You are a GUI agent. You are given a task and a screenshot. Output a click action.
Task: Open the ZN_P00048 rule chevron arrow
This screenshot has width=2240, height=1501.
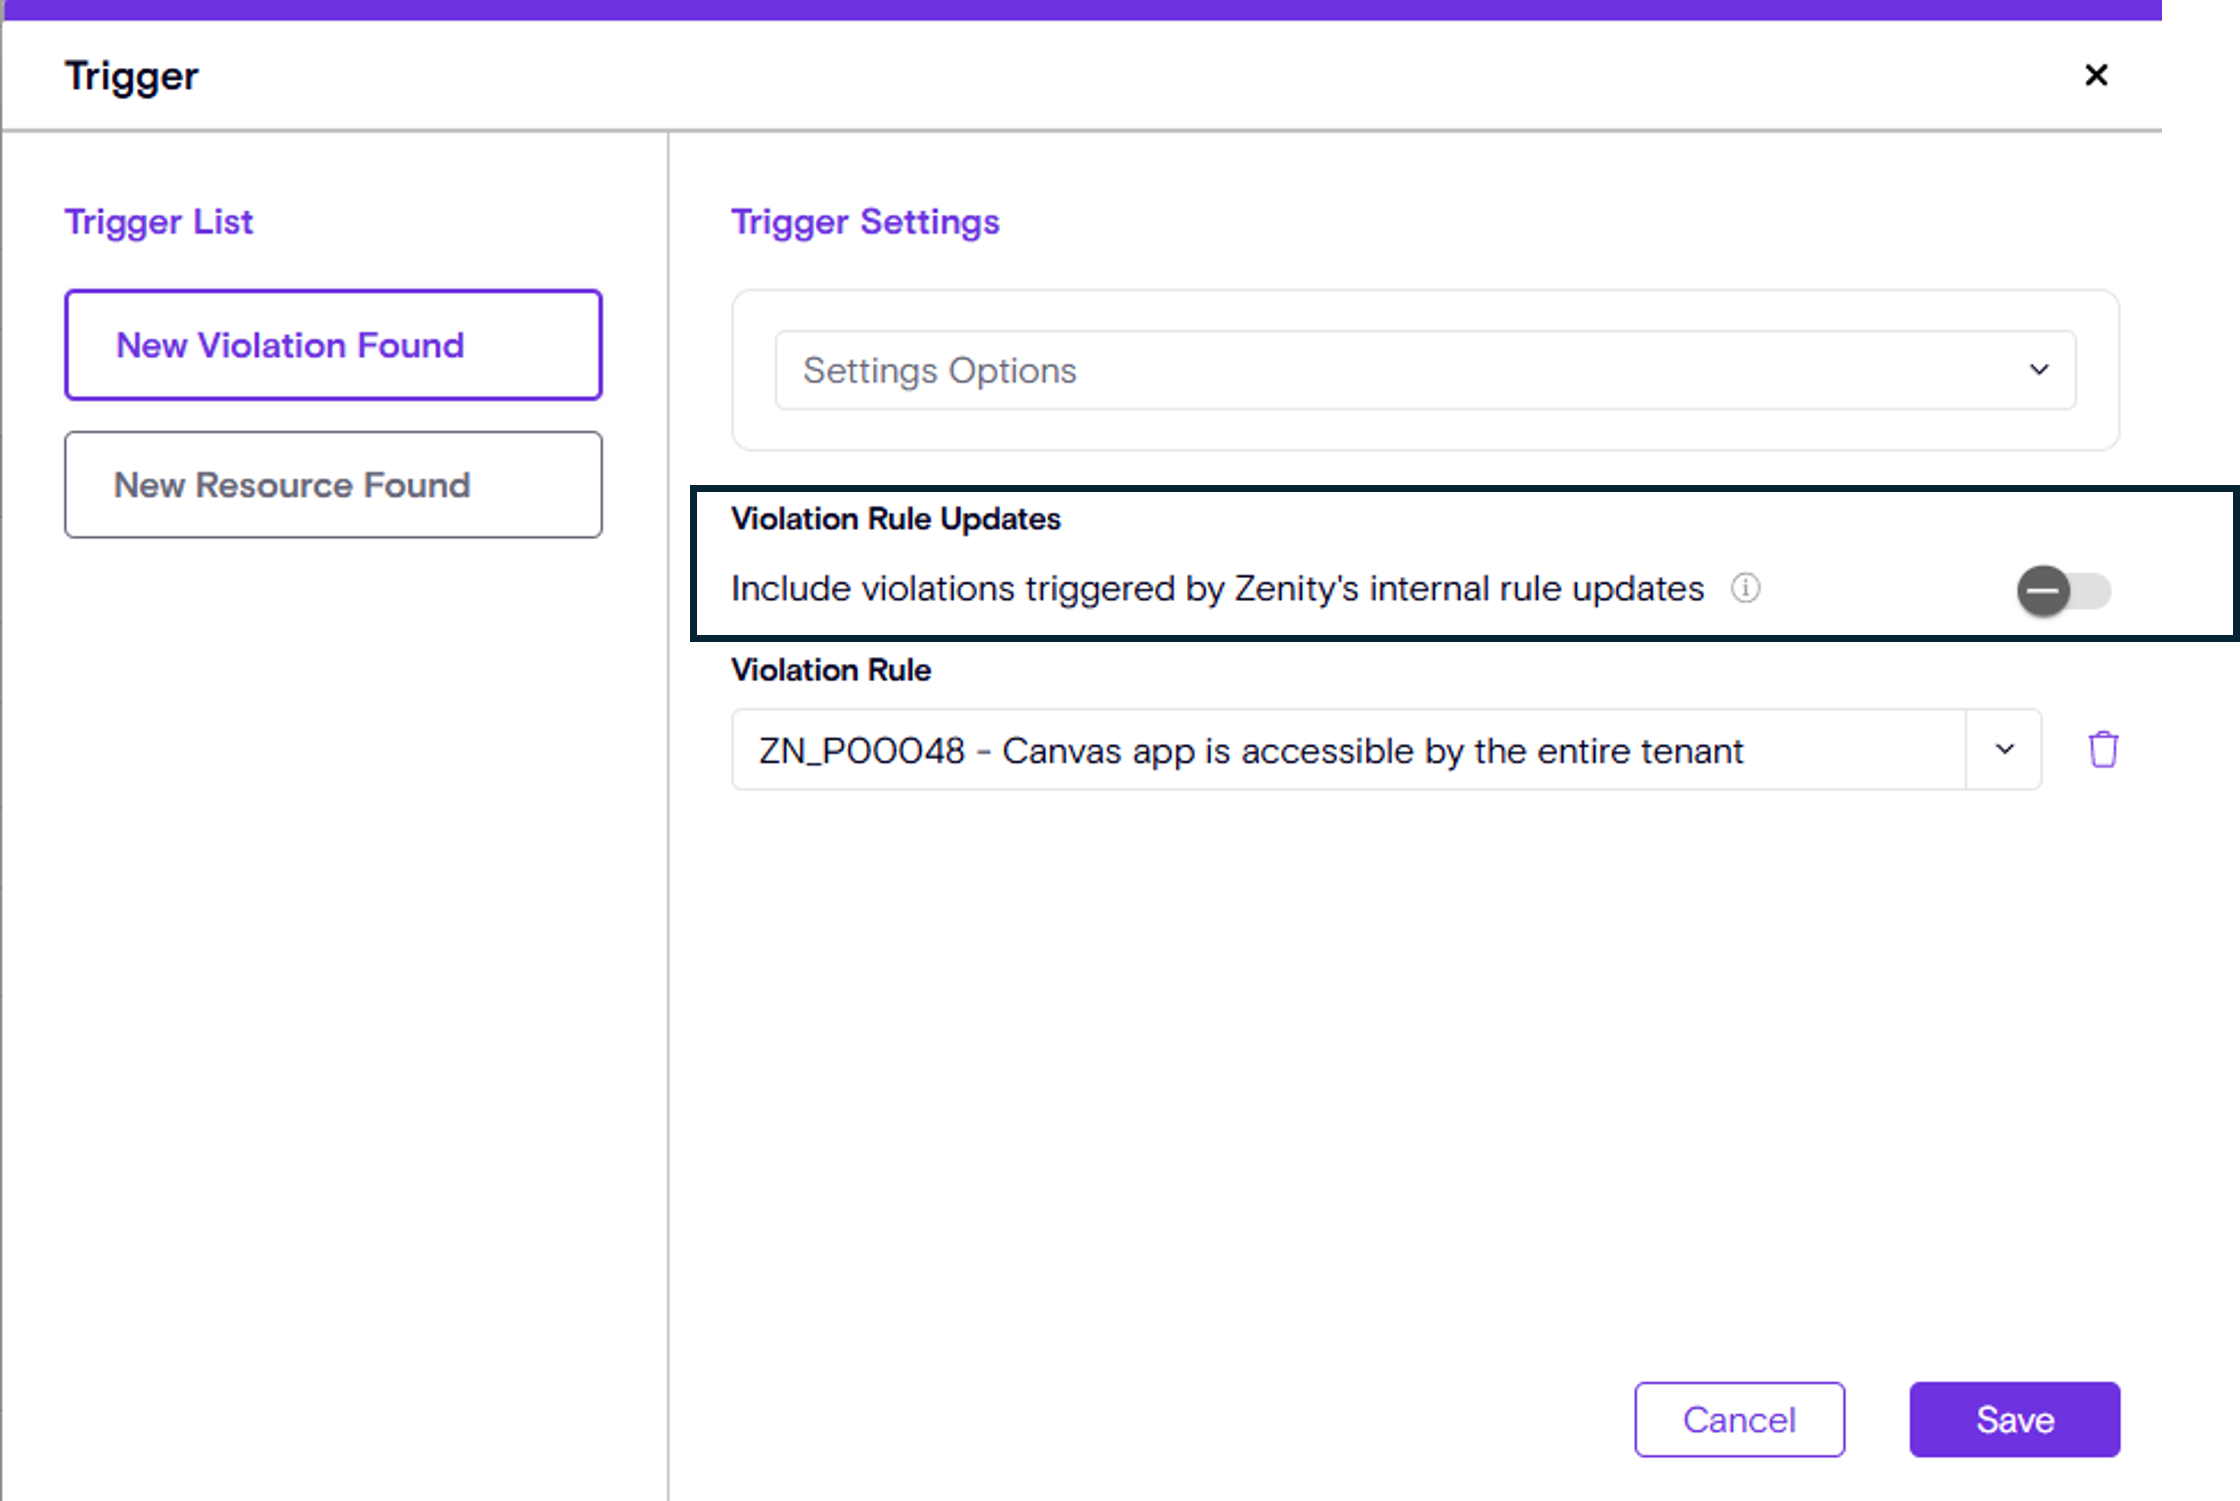[x=2004, y=749]
